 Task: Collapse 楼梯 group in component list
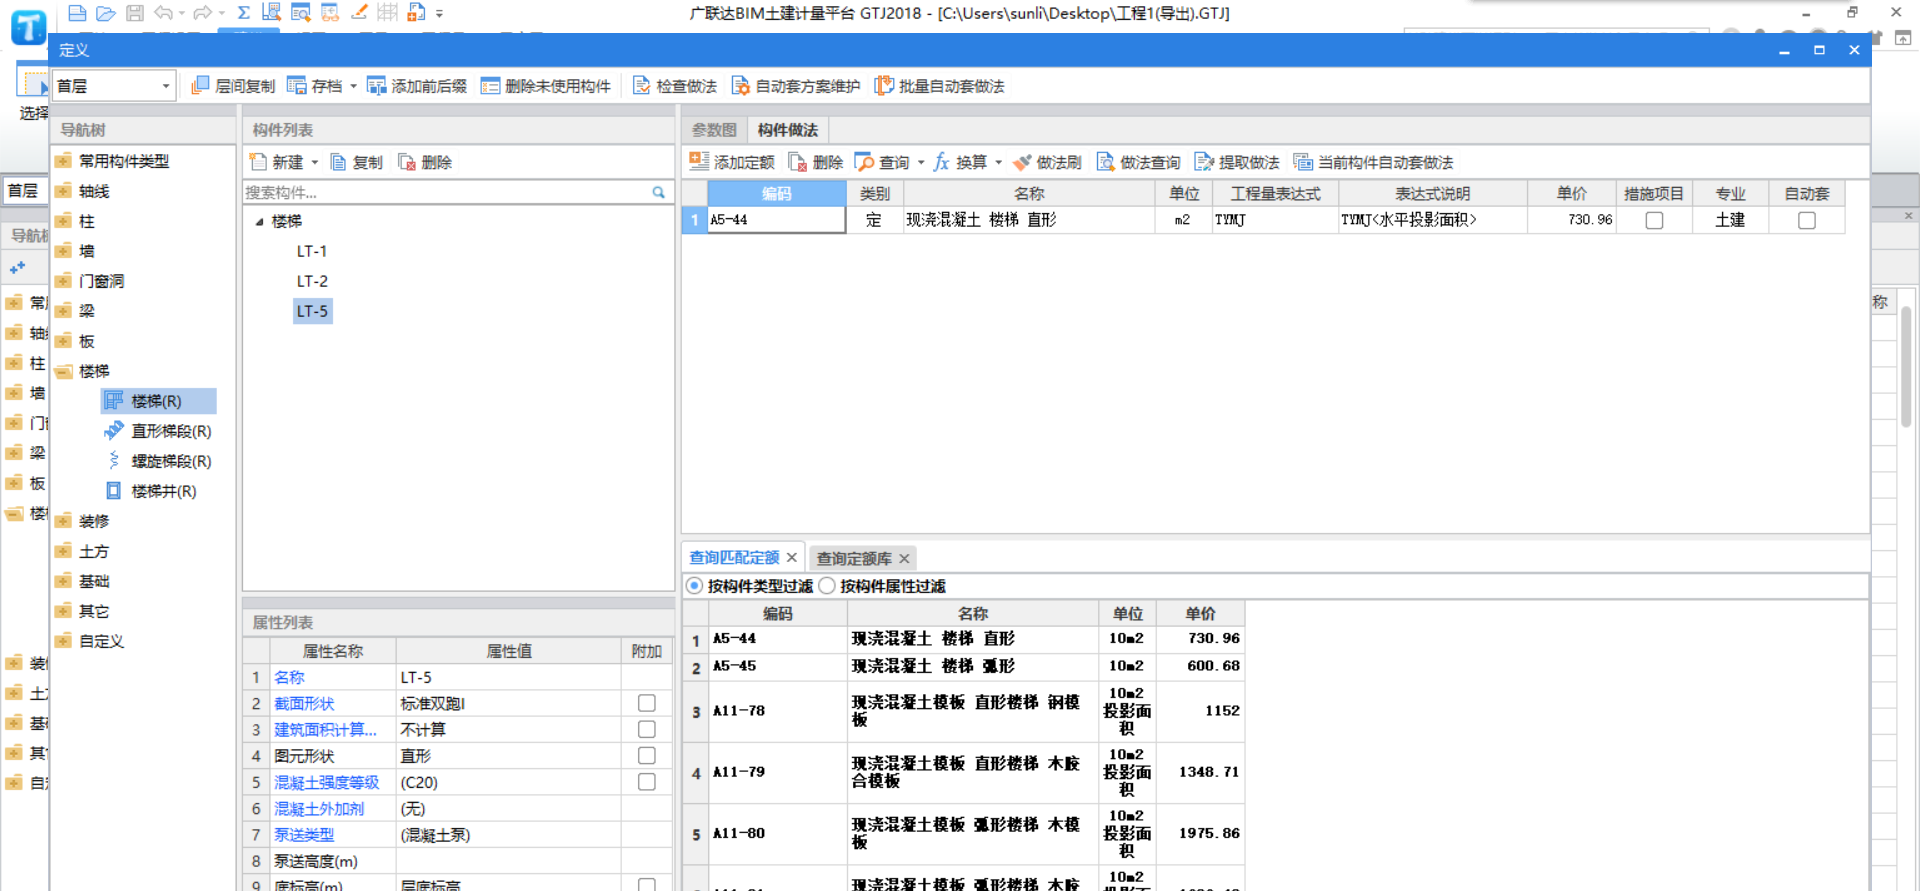point(259,221)
